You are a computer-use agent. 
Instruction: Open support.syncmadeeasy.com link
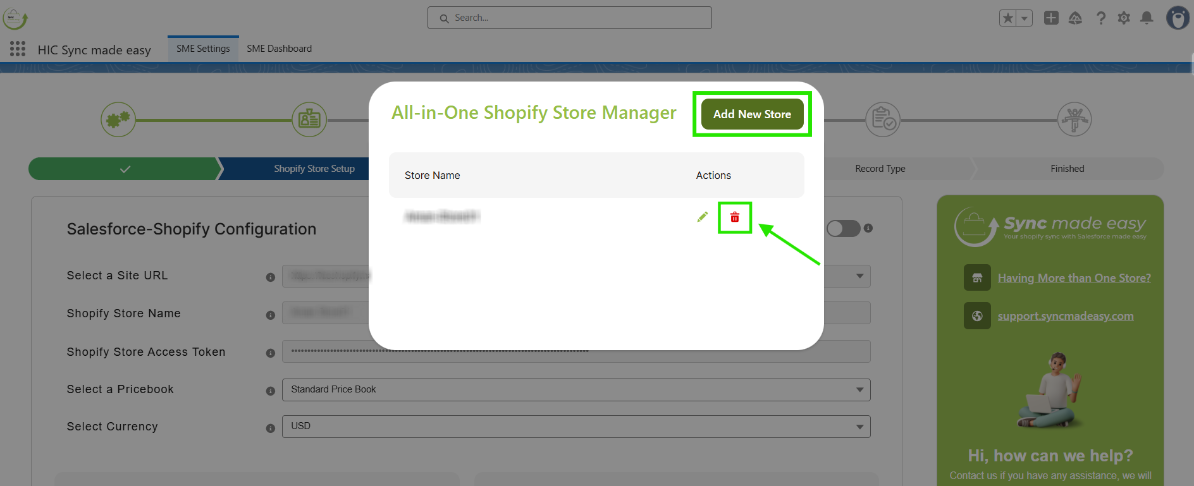click(x=1066, y=315)
